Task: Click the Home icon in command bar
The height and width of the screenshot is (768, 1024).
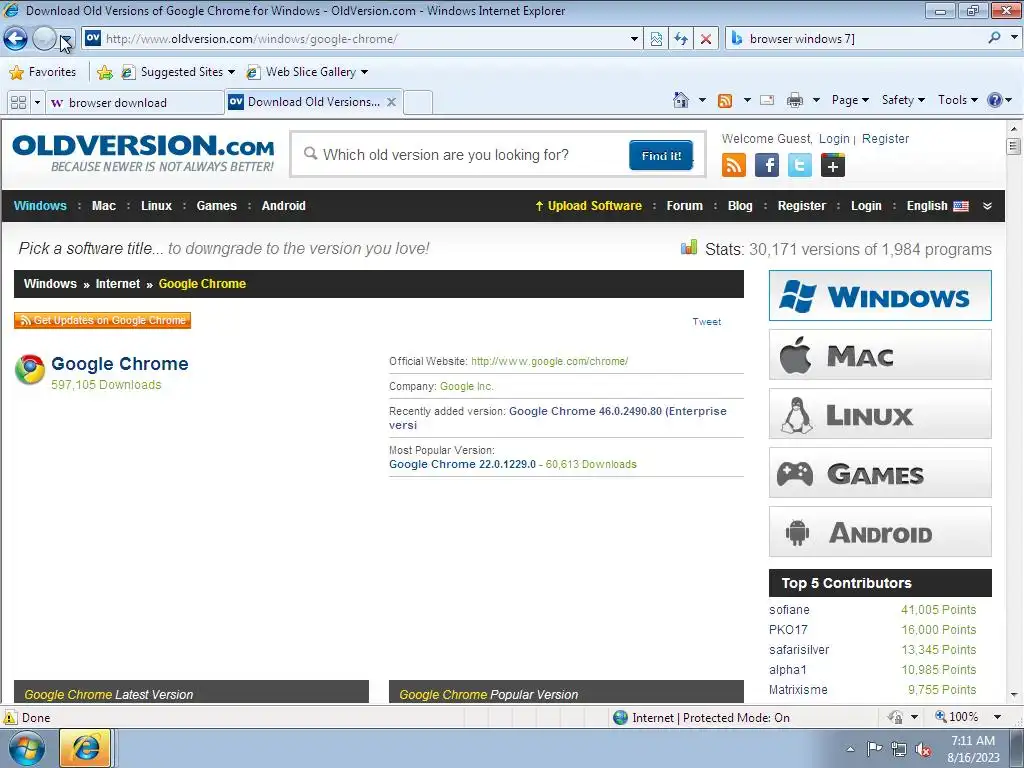Action: click(680, 100)
